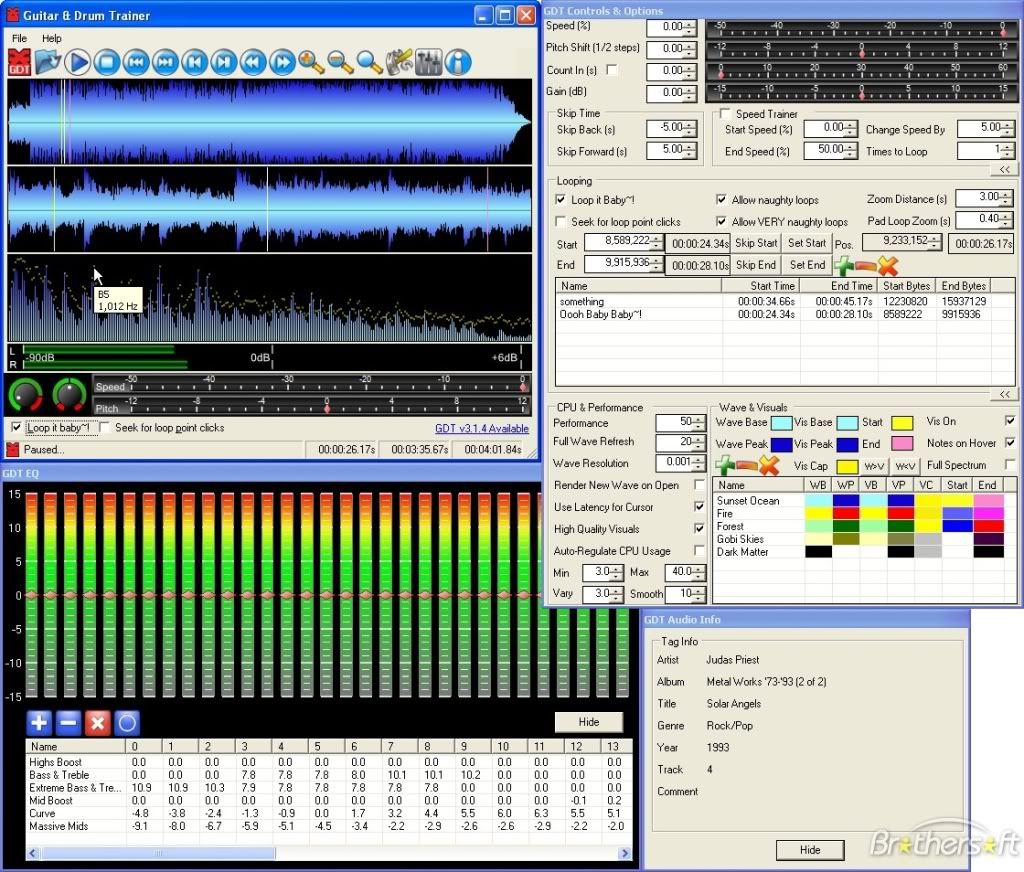Open the Help menu
Image resolution: width=1024 pixels, height=872 pixels.
pos(51,39)
